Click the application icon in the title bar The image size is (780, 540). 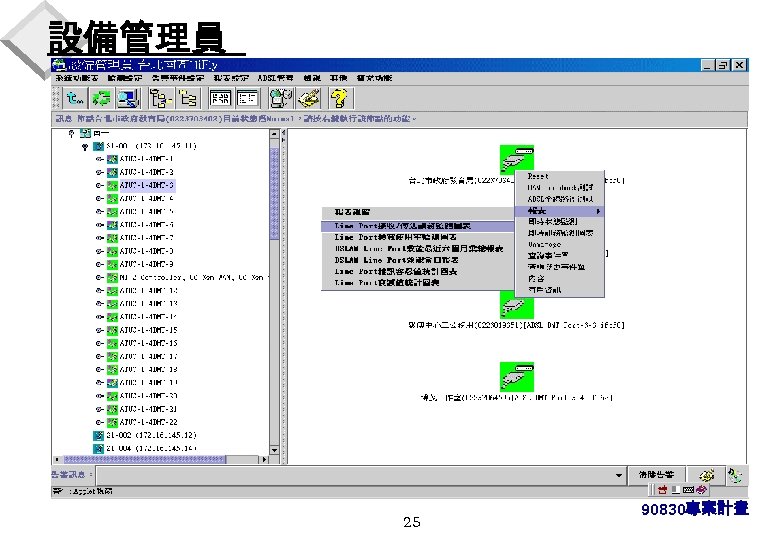pyautogui.click(x=59, y=65)
